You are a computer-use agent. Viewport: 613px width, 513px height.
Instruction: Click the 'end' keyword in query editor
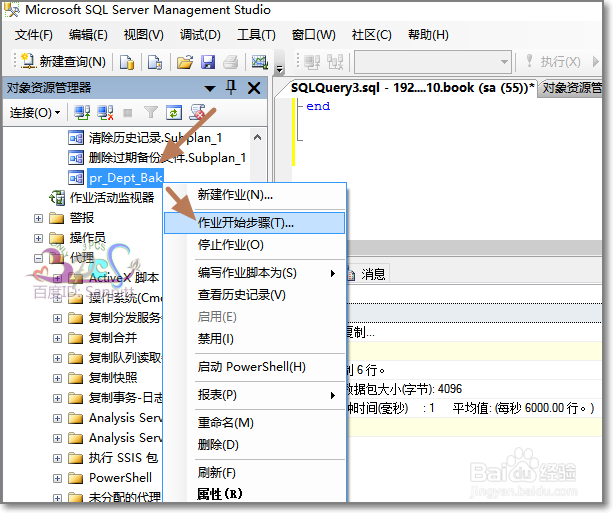coord(318,106)
